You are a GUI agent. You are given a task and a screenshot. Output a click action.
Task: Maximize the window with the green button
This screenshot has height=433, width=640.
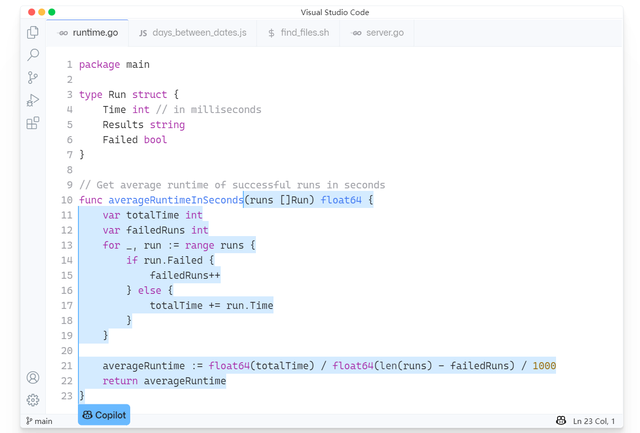coord(52,12)
